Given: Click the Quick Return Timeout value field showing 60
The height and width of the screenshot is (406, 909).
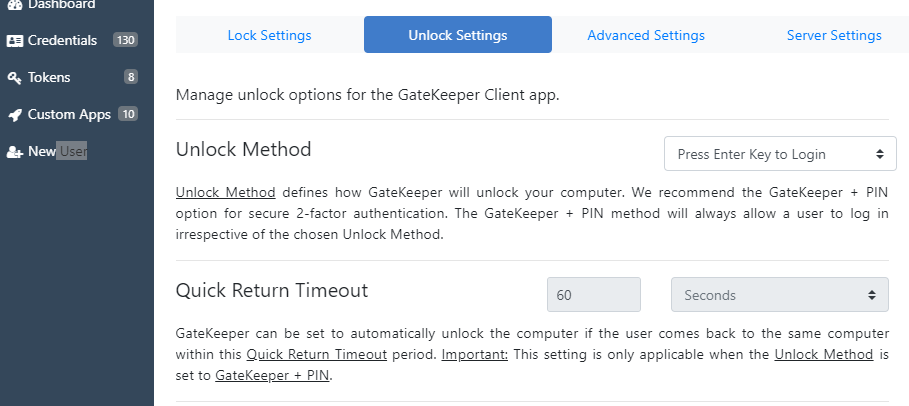Looking at the screenshot, I should point(593,295).
